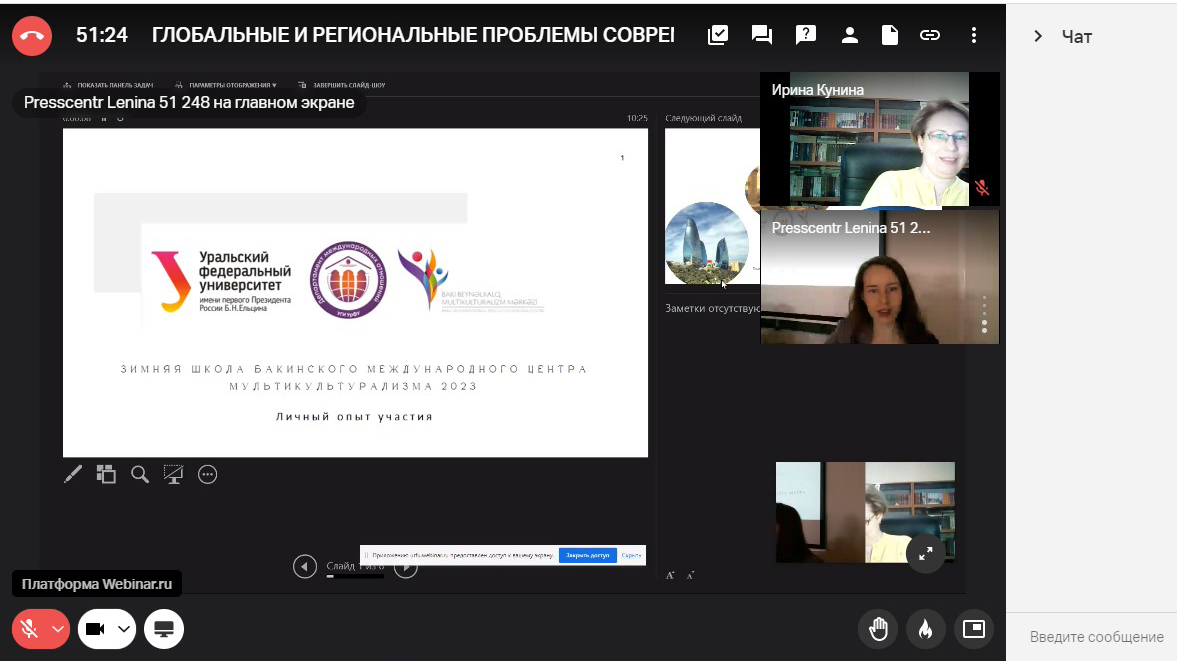Click the red hang-up call button

32,35
